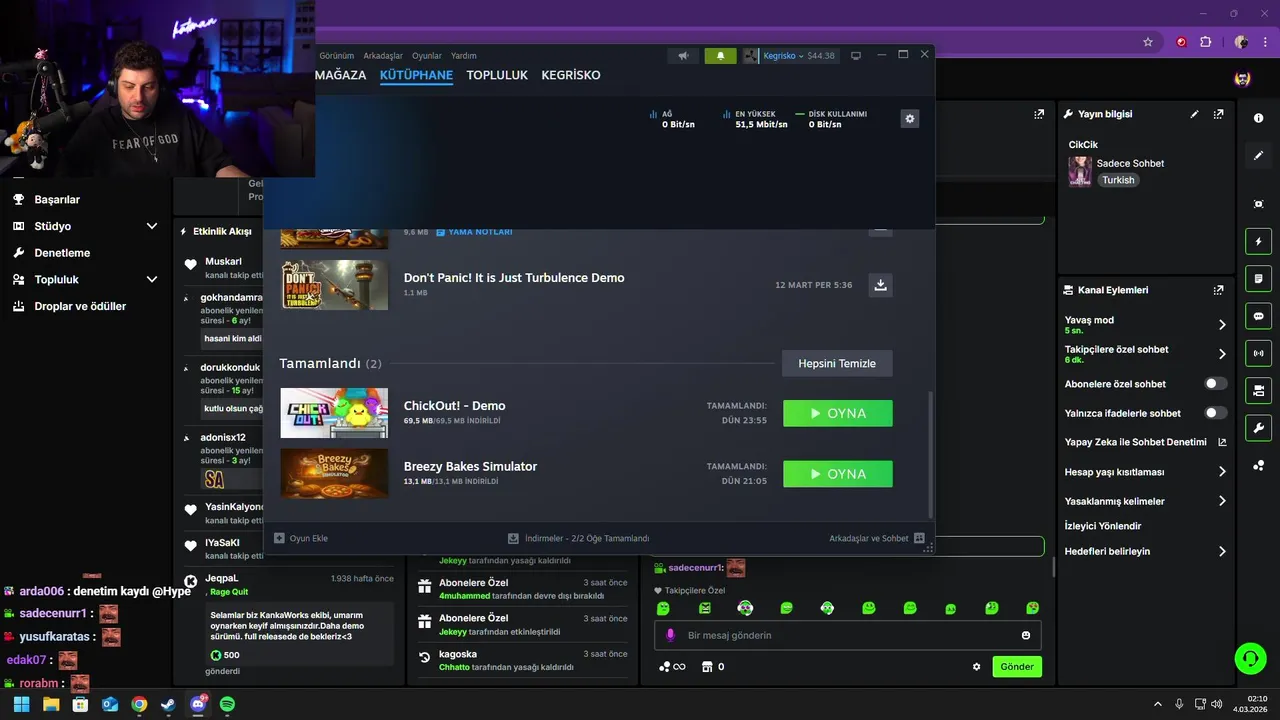This screenshot has height=720, width=1280.
Task: Open Takipçilere özel sohbet options
Action: [1222, 354]
